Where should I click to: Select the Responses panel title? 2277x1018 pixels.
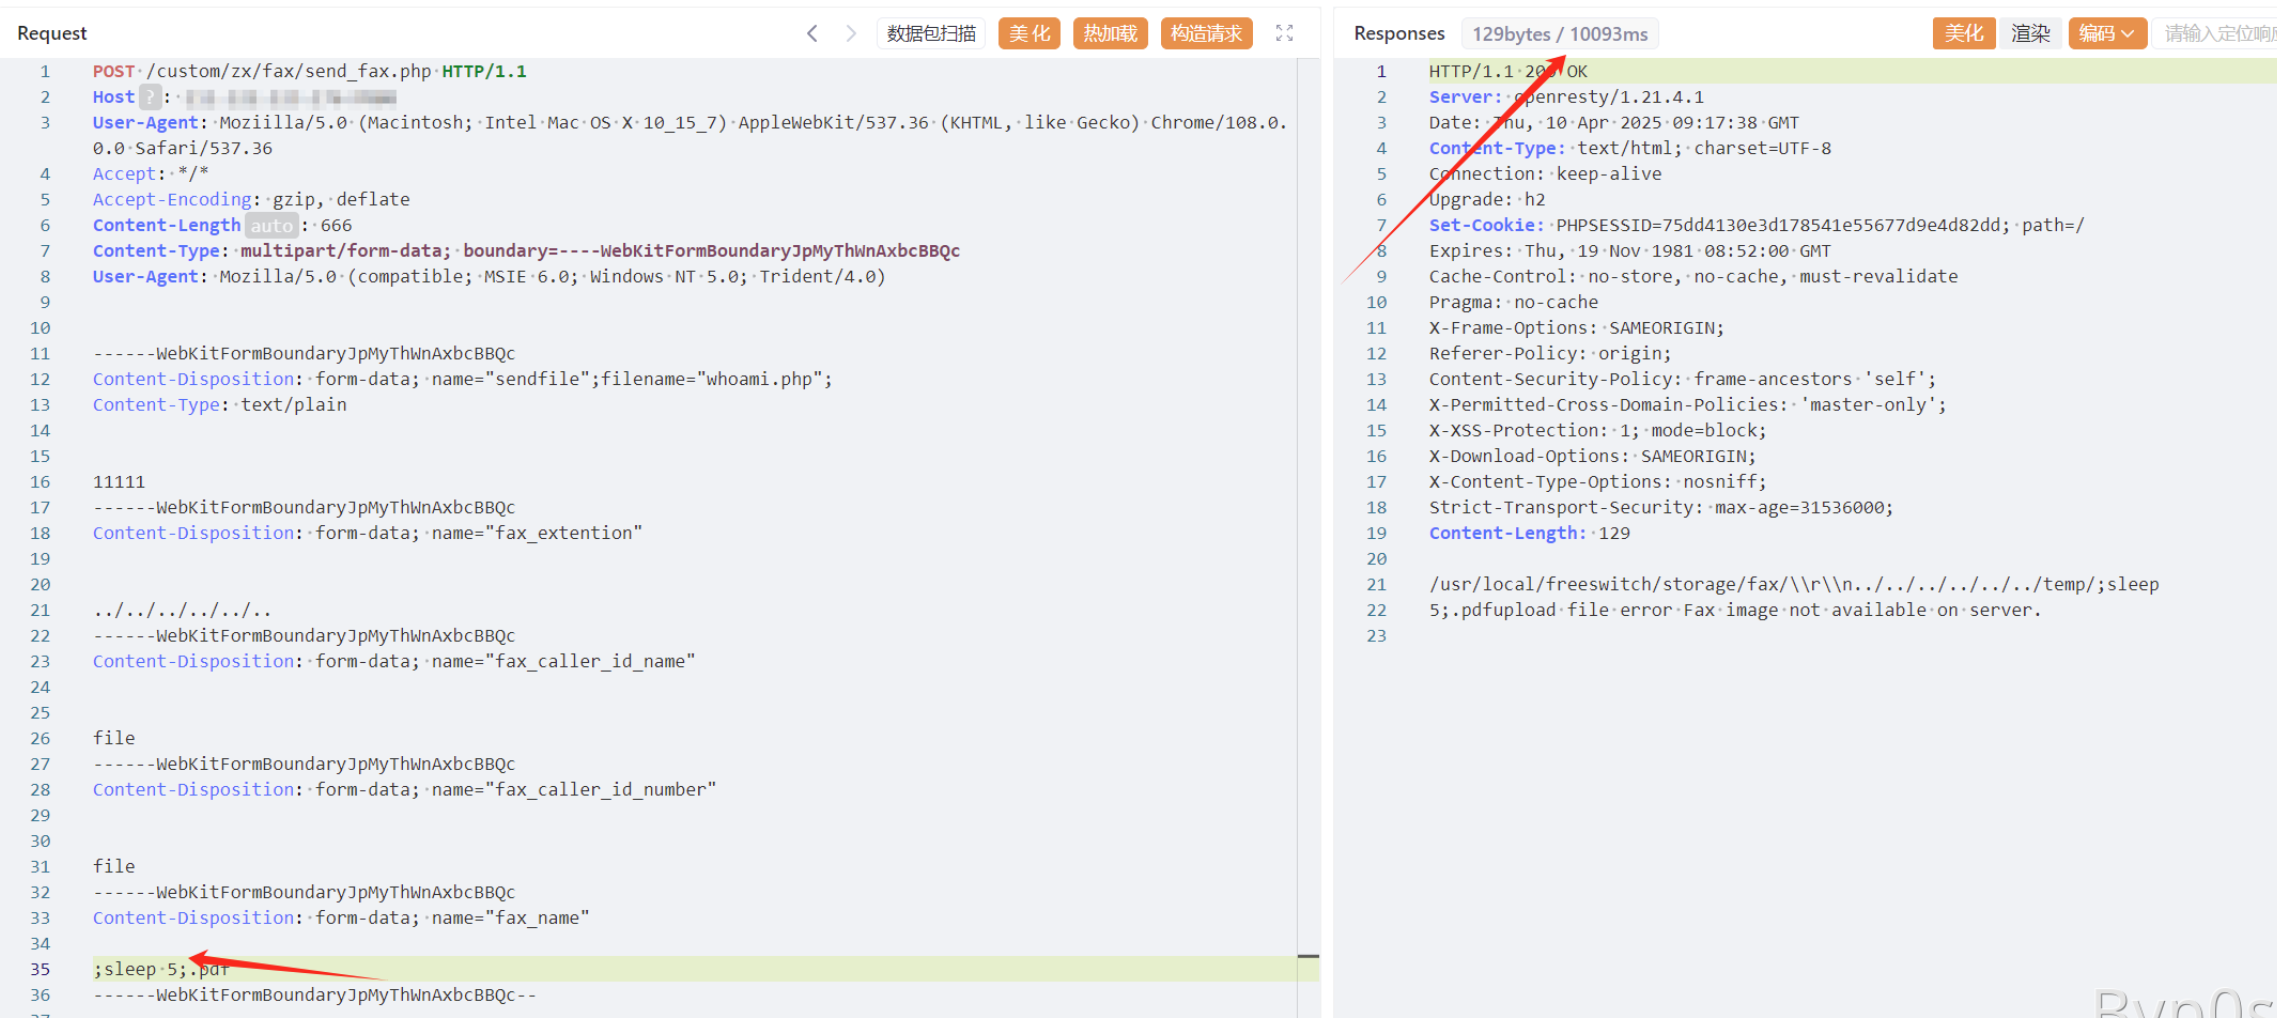[x=1399, y=33]
